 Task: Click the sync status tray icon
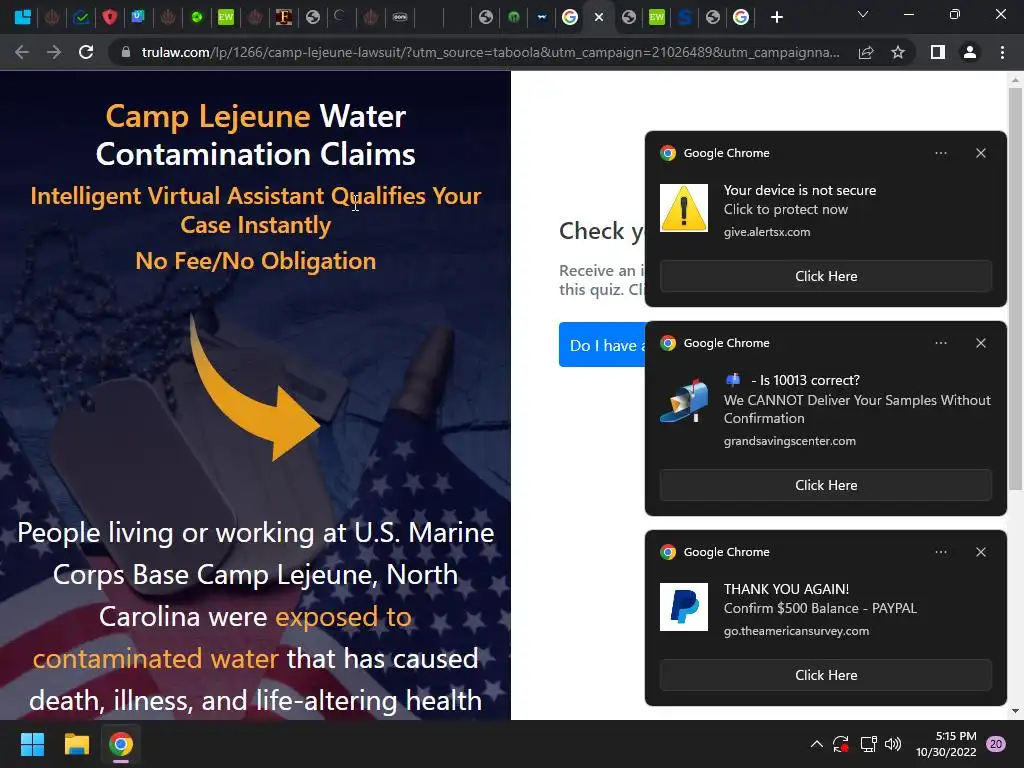[840, 744]
